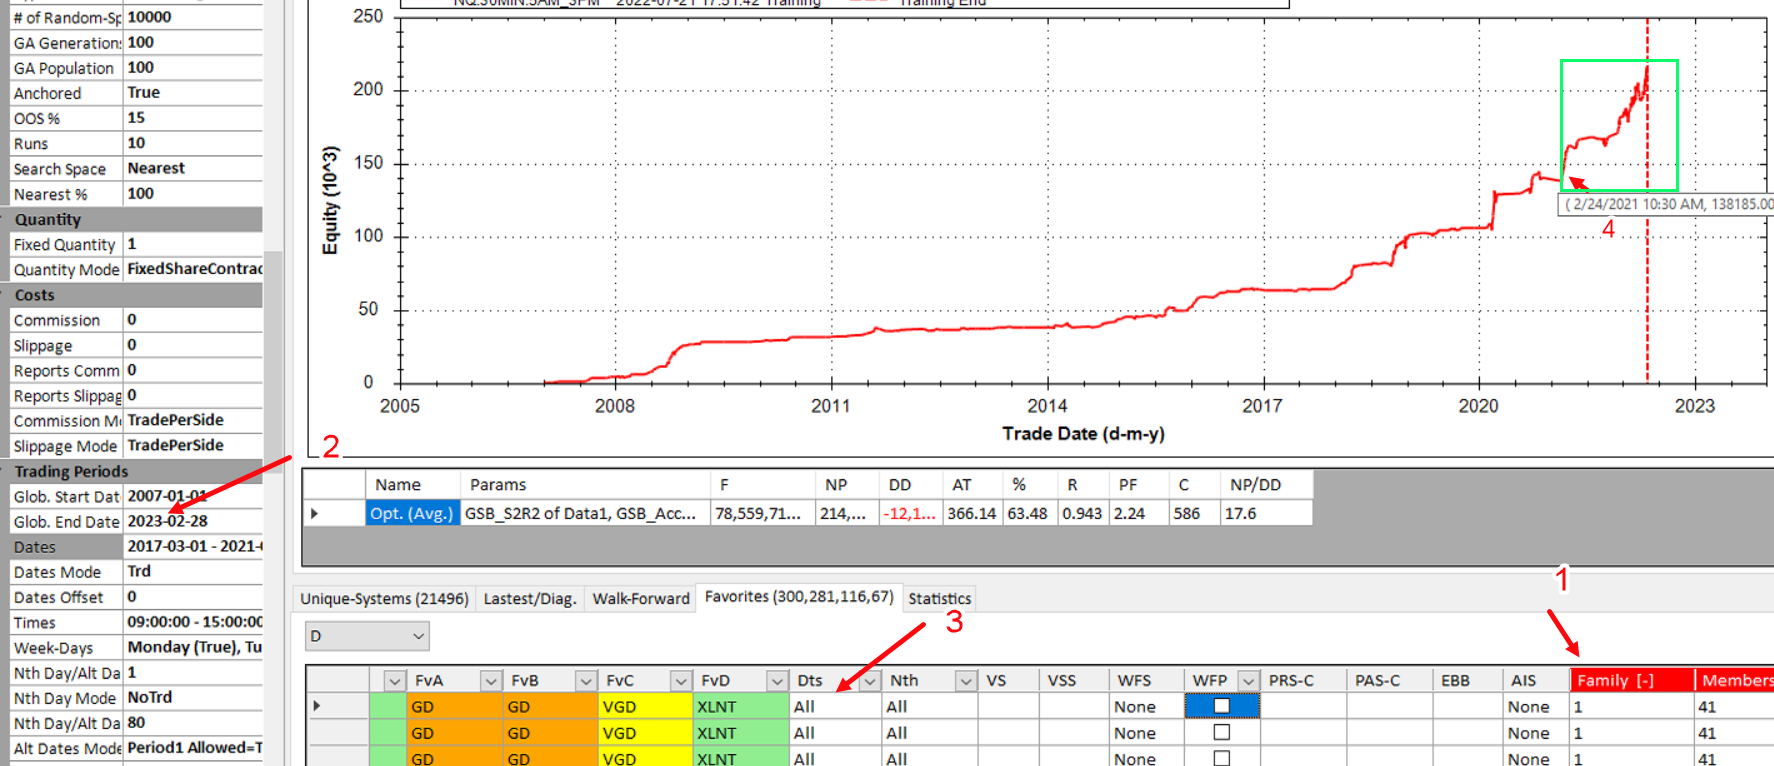1774x766 pixels.
Task: Open the FvA column filter arrow
Action: (394, 681)
